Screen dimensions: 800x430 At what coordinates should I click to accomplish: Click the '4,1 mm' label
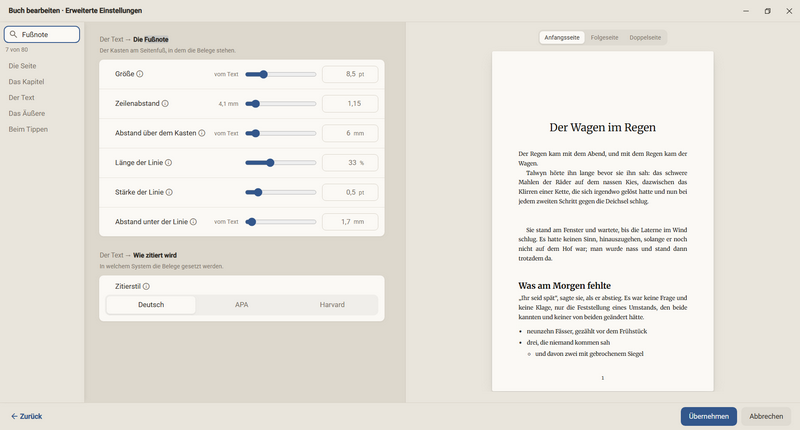tap(228, 104)
